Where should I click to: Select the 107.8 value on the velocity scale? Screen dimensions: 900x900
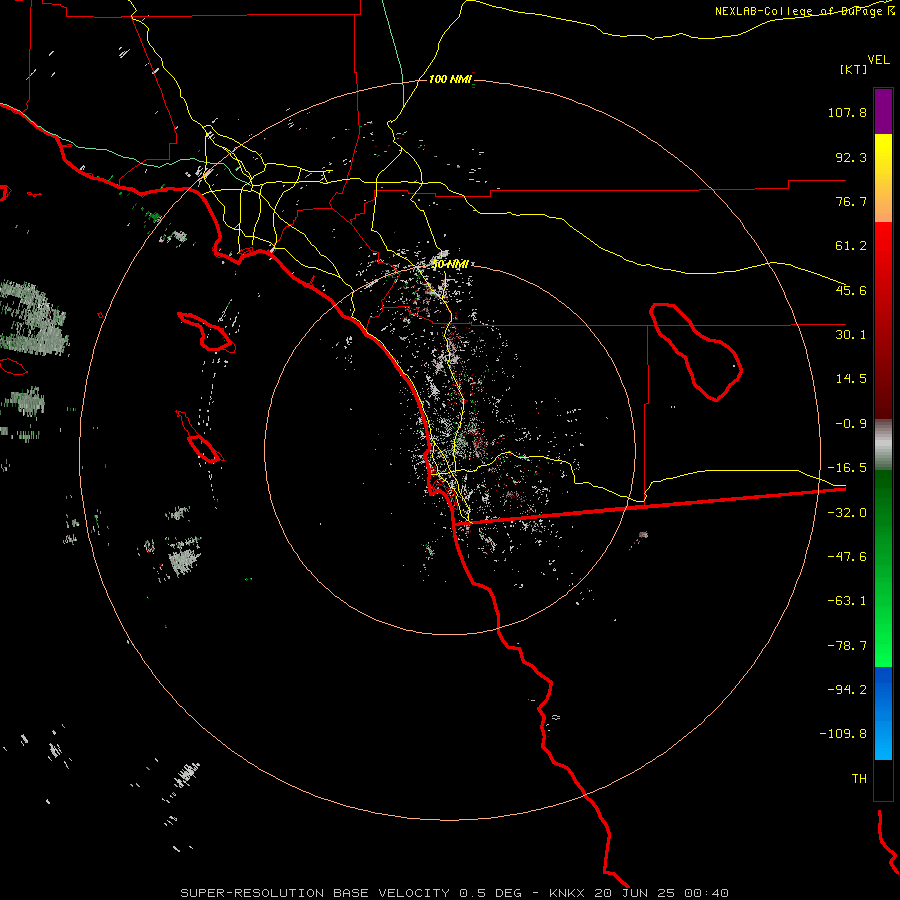847,112
